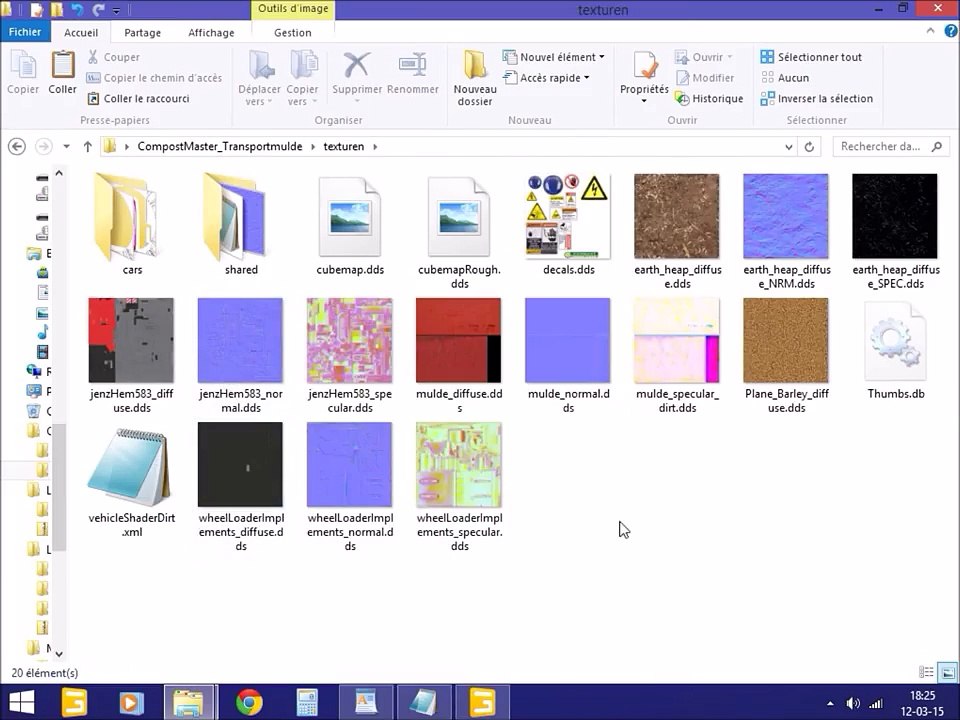
Task: Select the mulde_diffuse.dds red texture thumbnail
Action: 458,340
